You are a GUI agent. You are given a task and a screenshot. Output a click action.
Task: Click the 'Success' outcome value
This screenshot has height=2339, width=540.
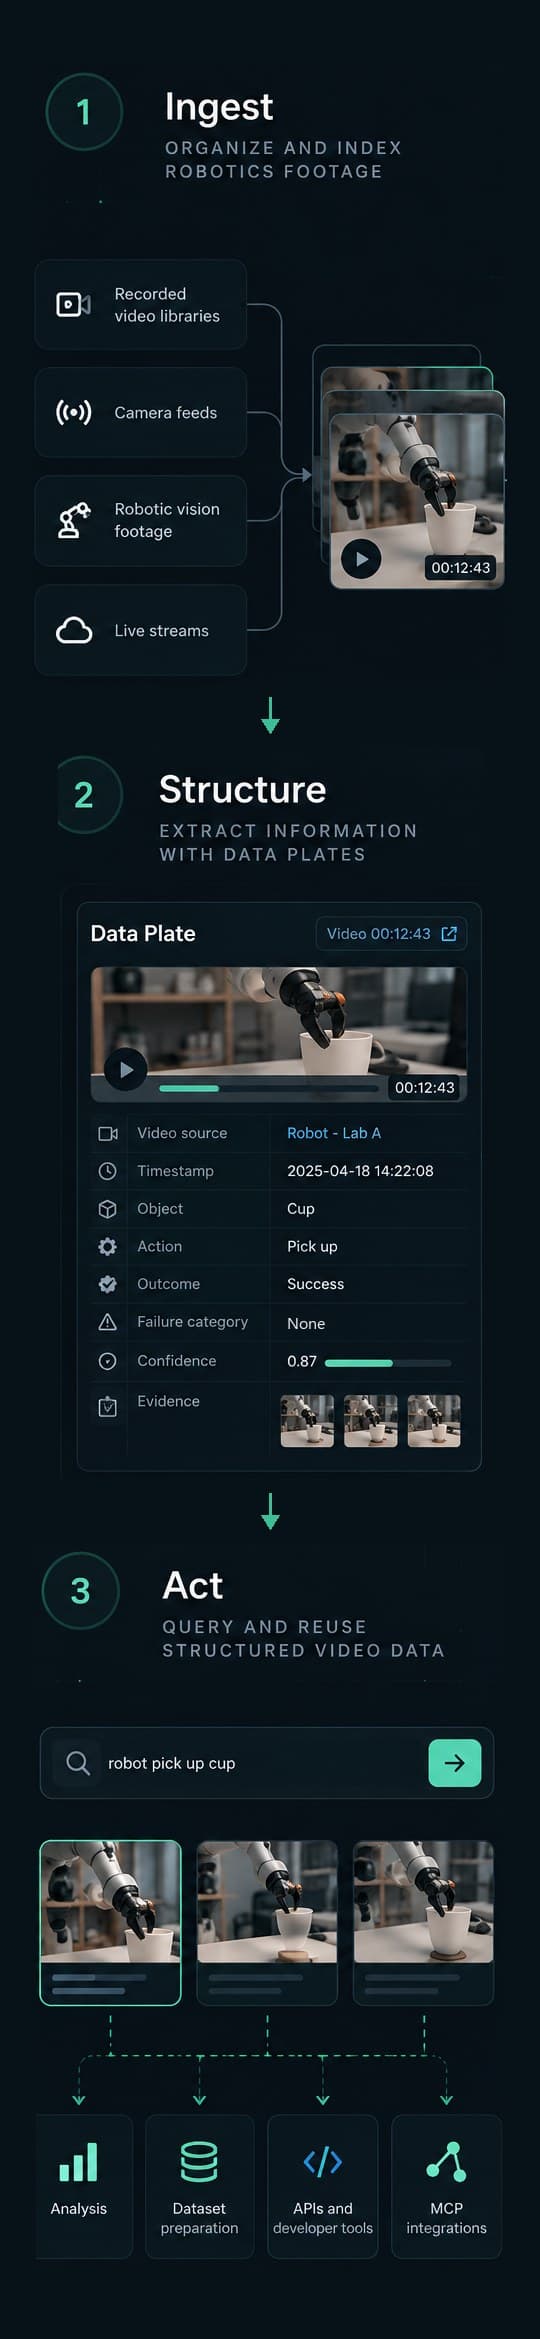315,1284
